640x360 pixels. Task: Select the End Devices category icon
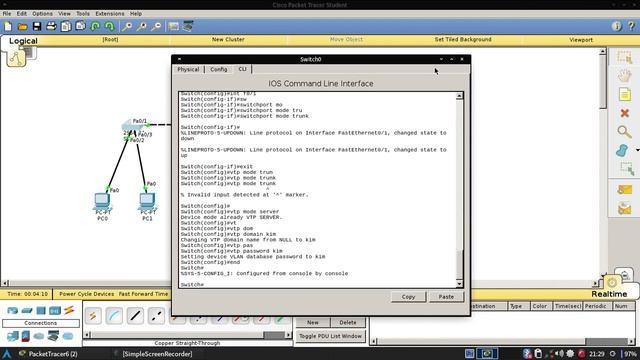13,336
